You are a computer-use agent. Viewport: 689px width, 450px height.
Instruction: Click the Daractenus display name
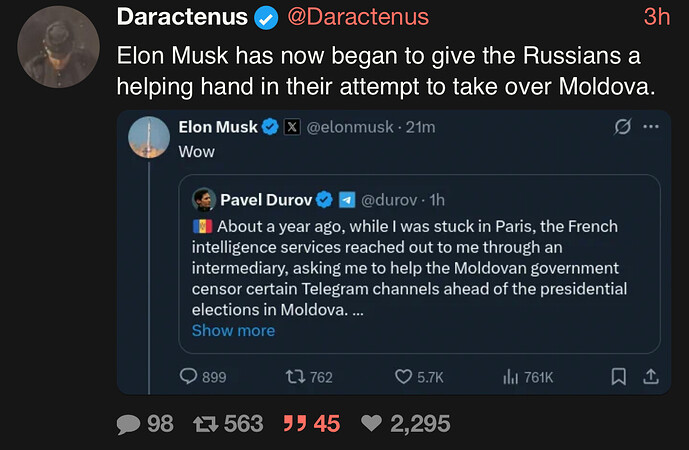tap(183, 17)
